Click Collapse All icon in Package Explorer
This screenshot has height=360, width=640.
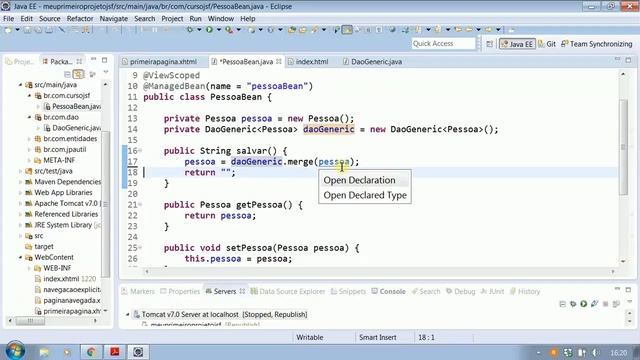click(x=67, y=74)
